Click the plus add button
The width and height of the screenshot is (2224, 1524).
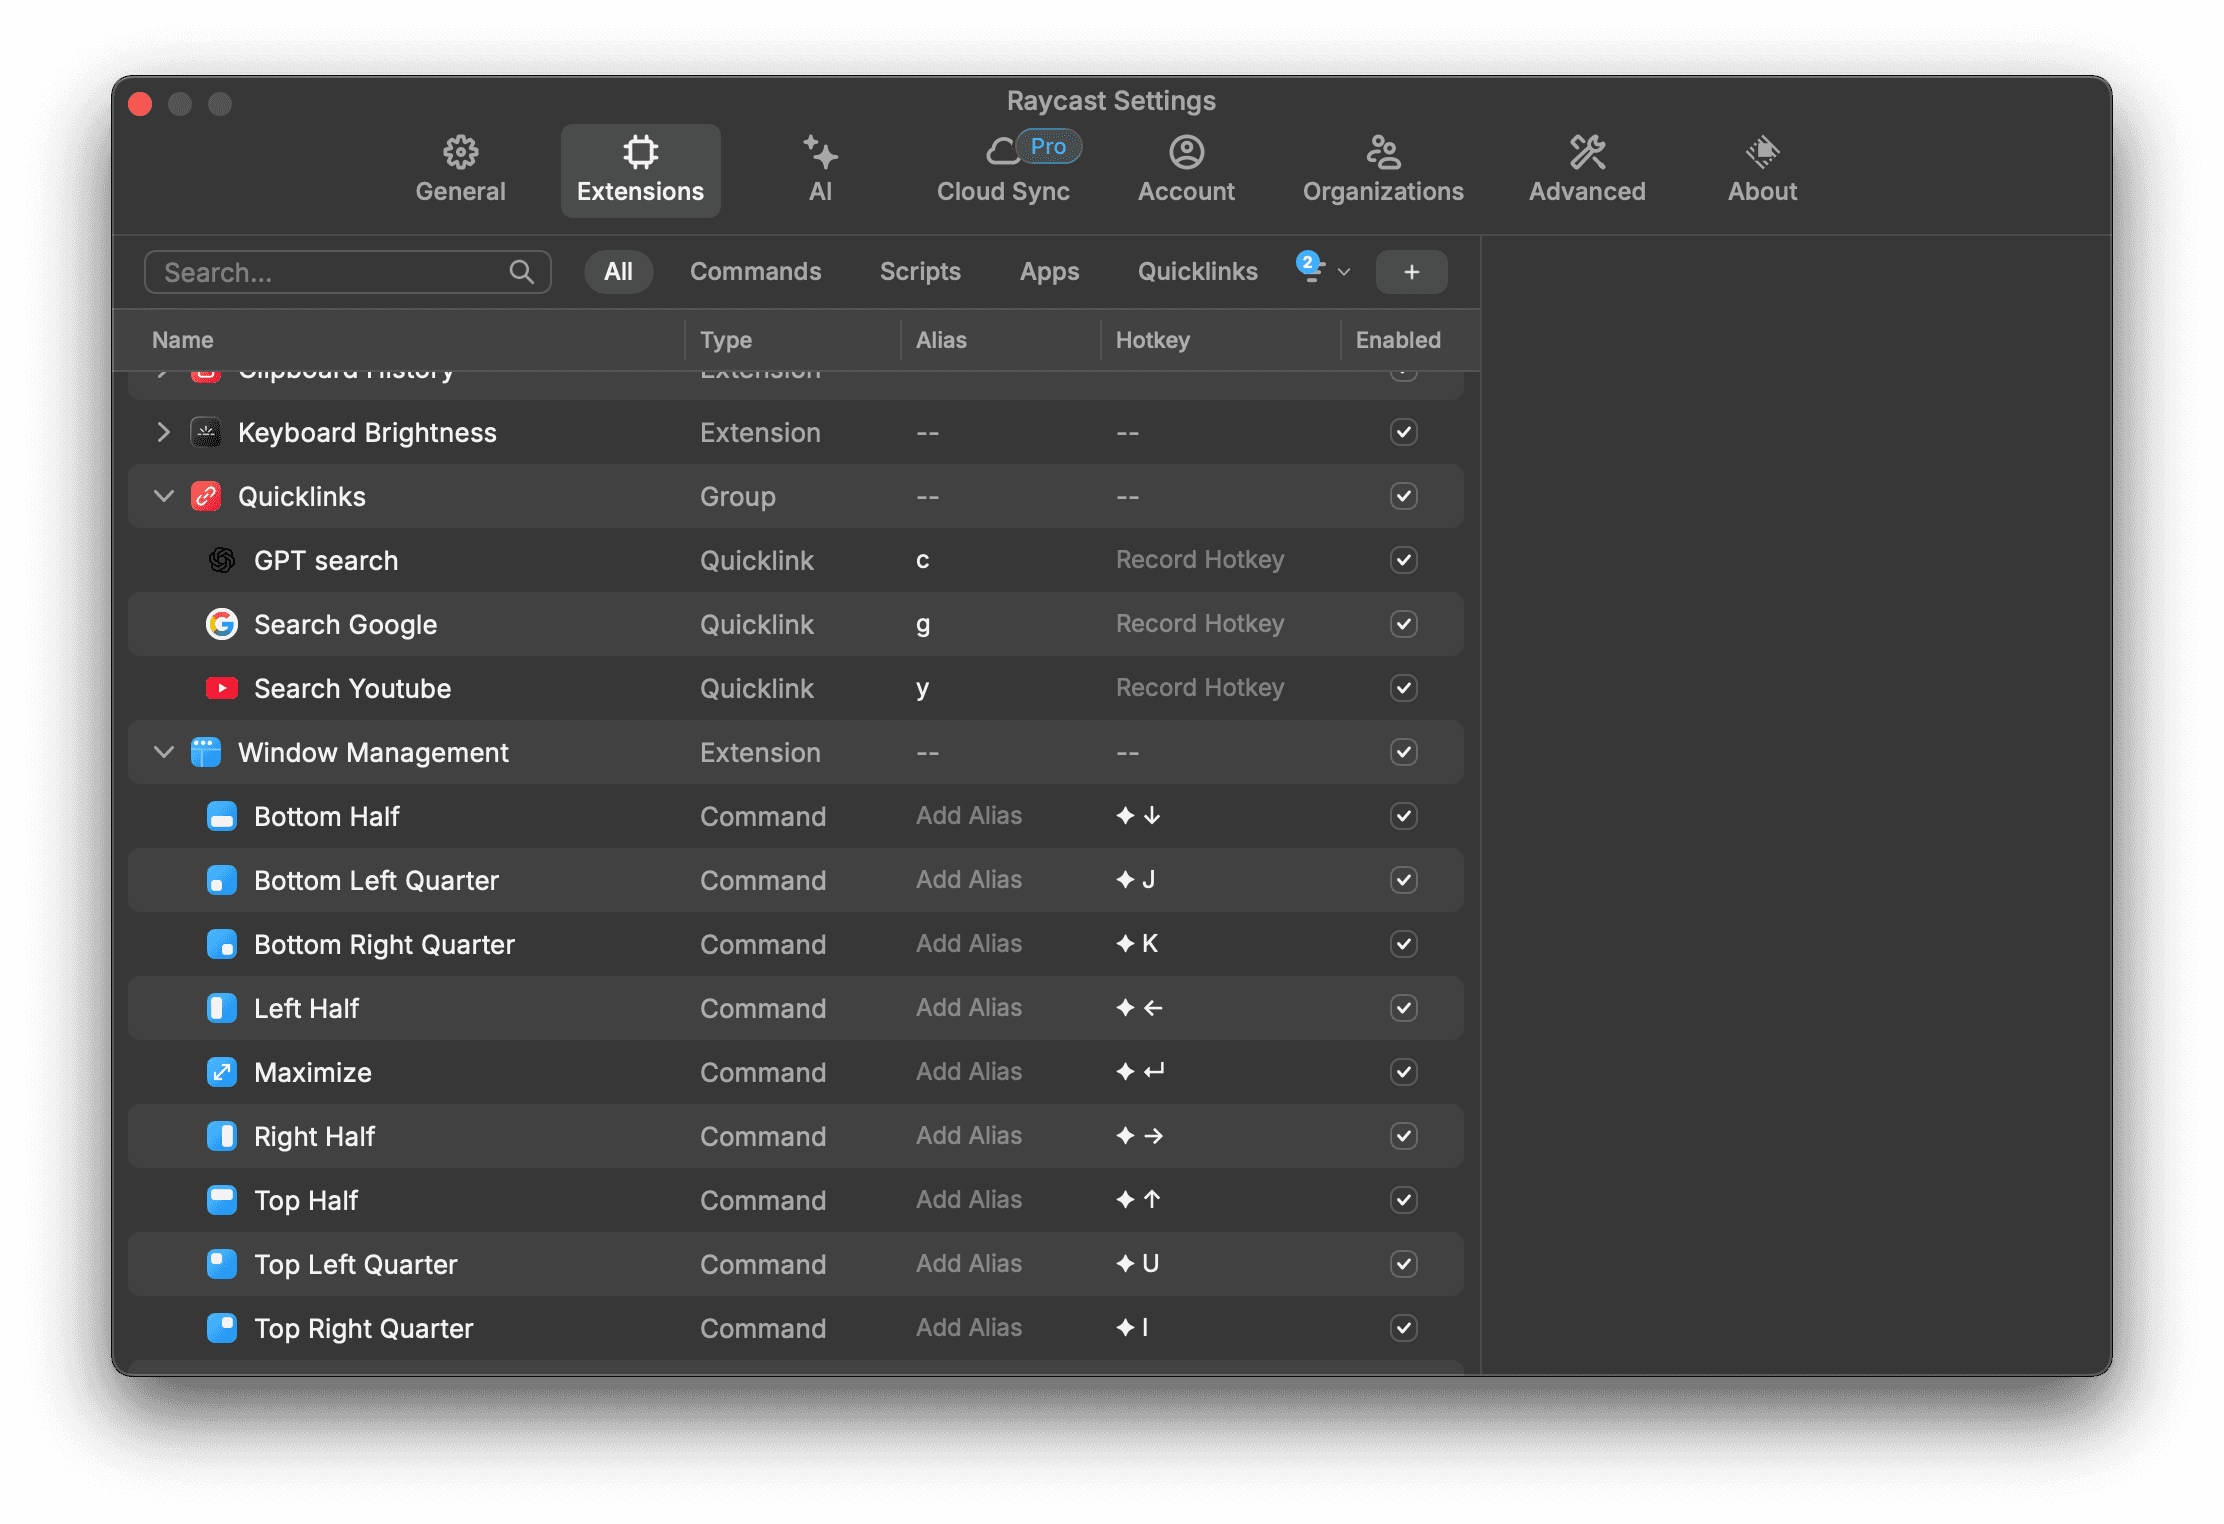(1411, 272)
